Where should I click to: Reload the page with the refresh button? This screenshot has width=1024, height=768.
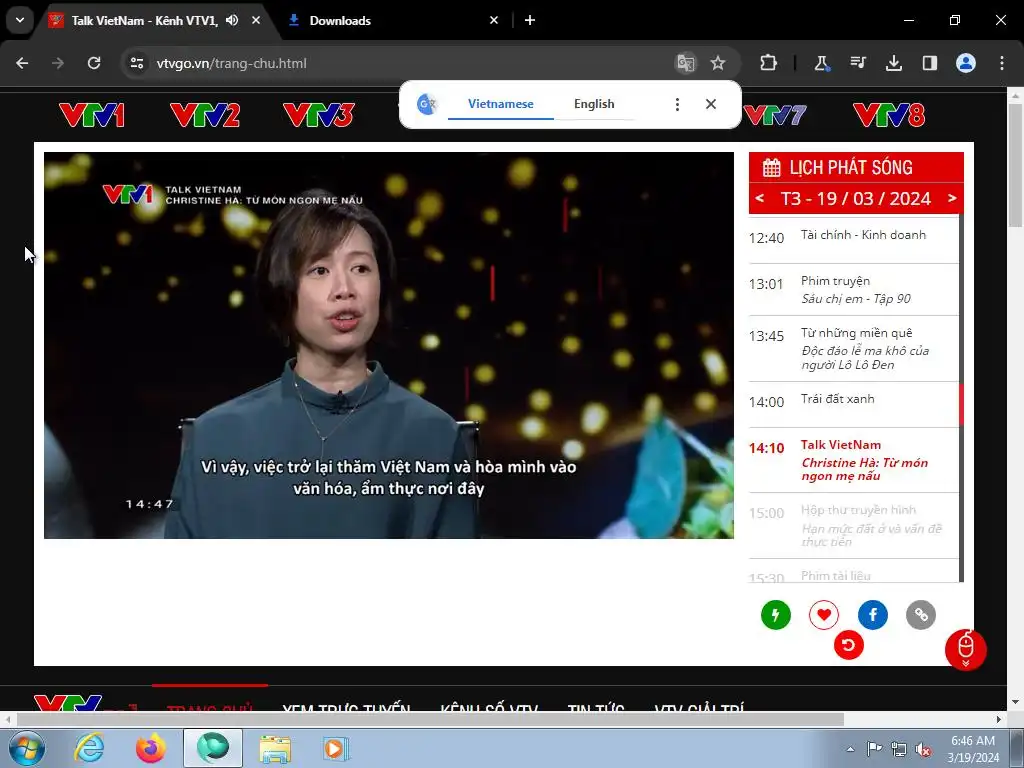coord(94,63)
